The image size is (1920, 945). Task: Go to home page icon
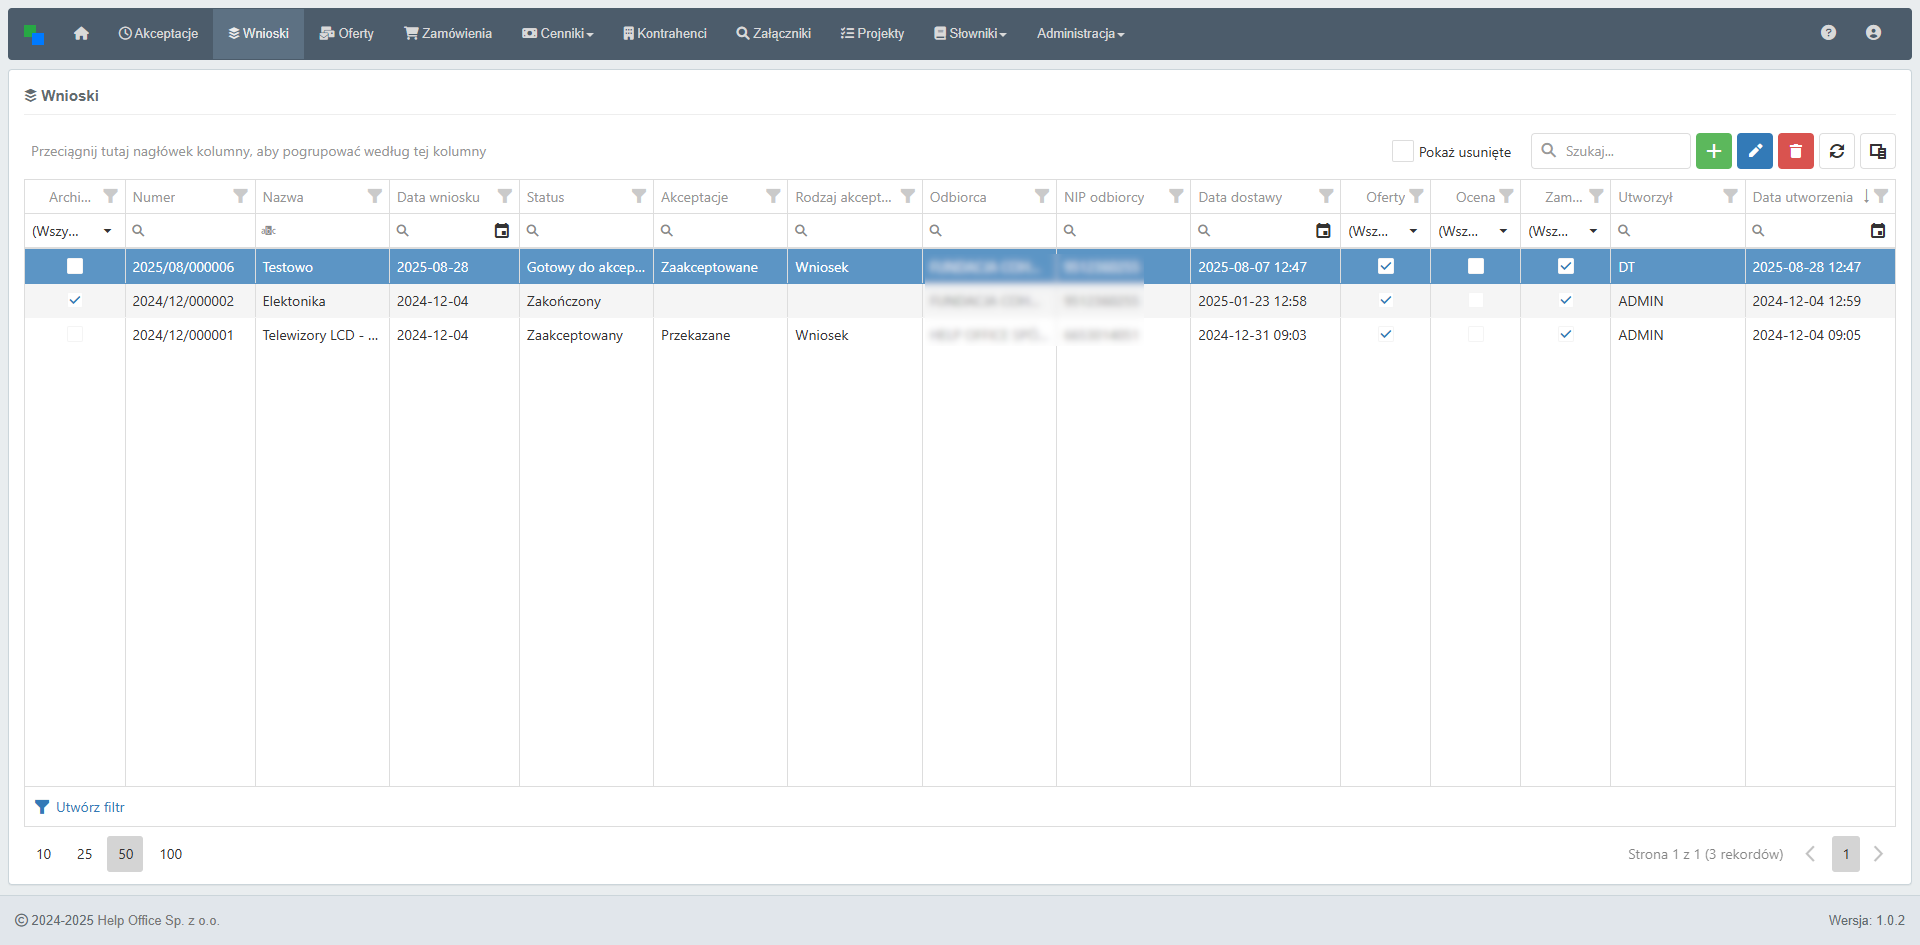[81, 33]
